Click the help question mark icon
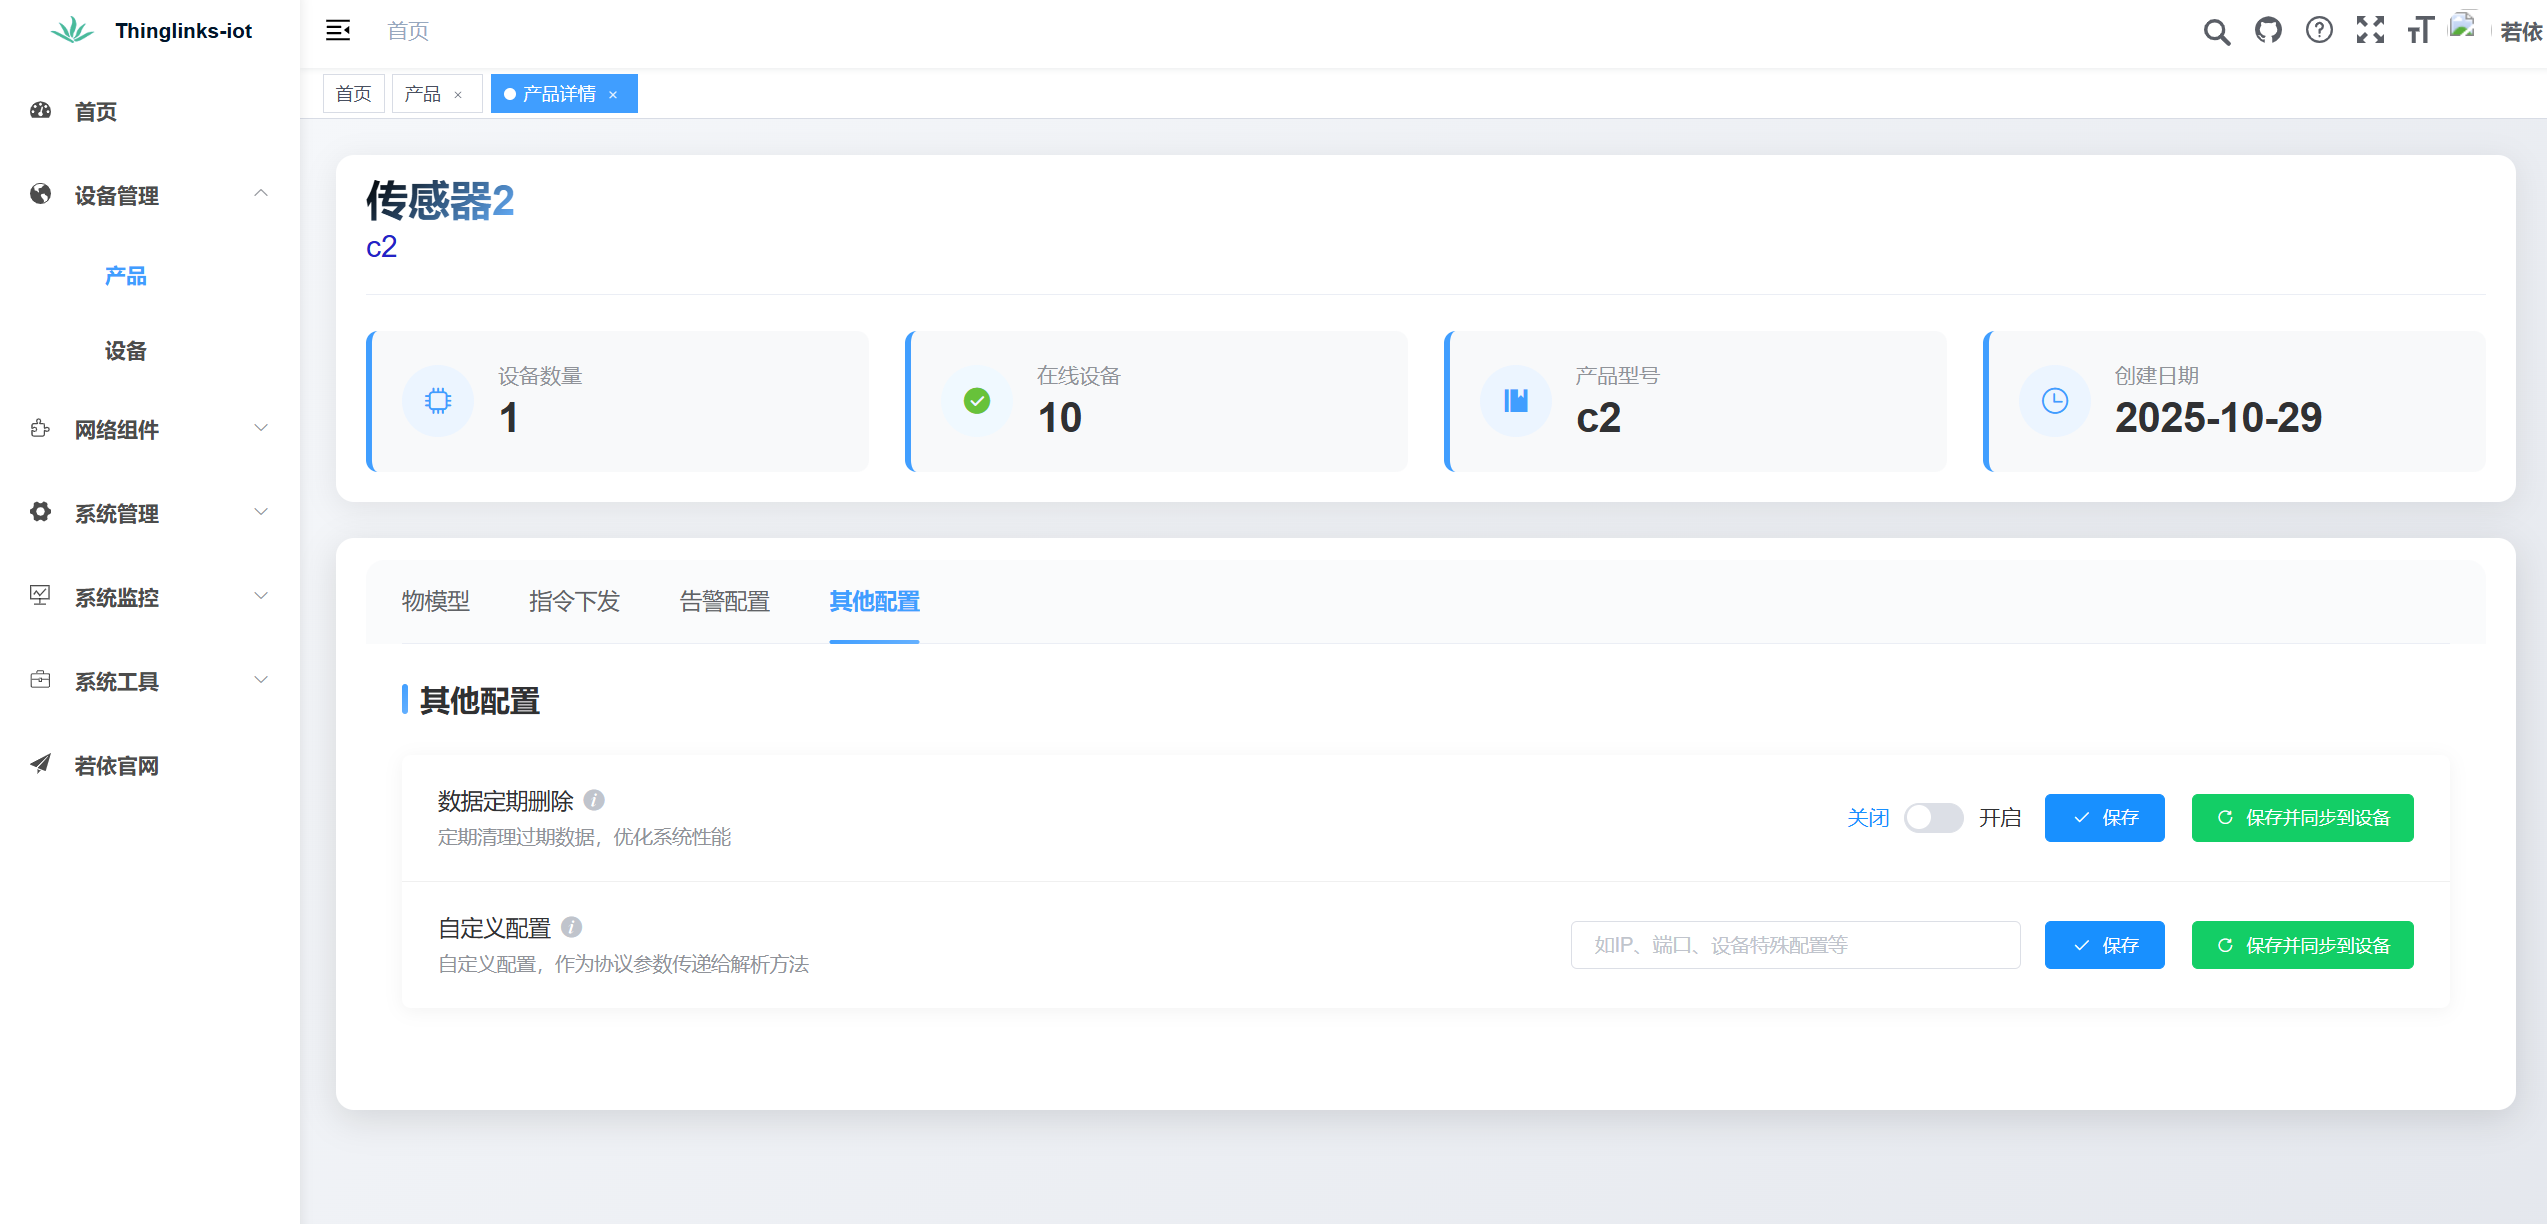2547x1224 pixels. [x=2319, y=31]
